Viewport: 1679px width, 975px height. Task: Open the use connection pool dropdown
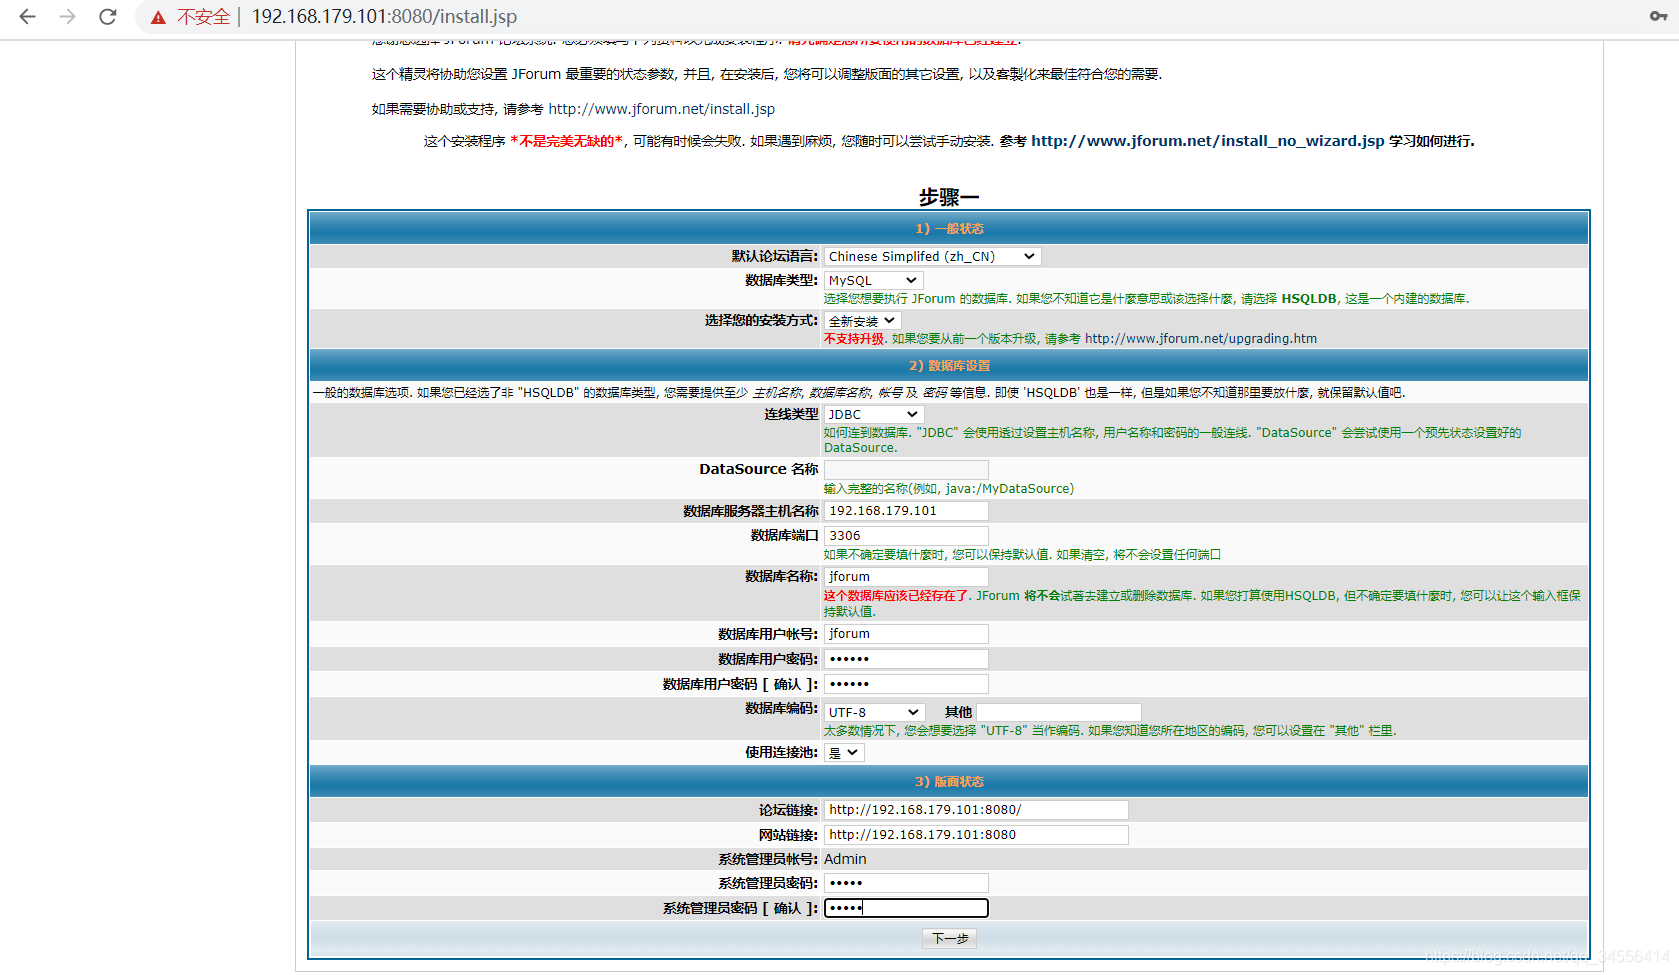tap(844, 753)
